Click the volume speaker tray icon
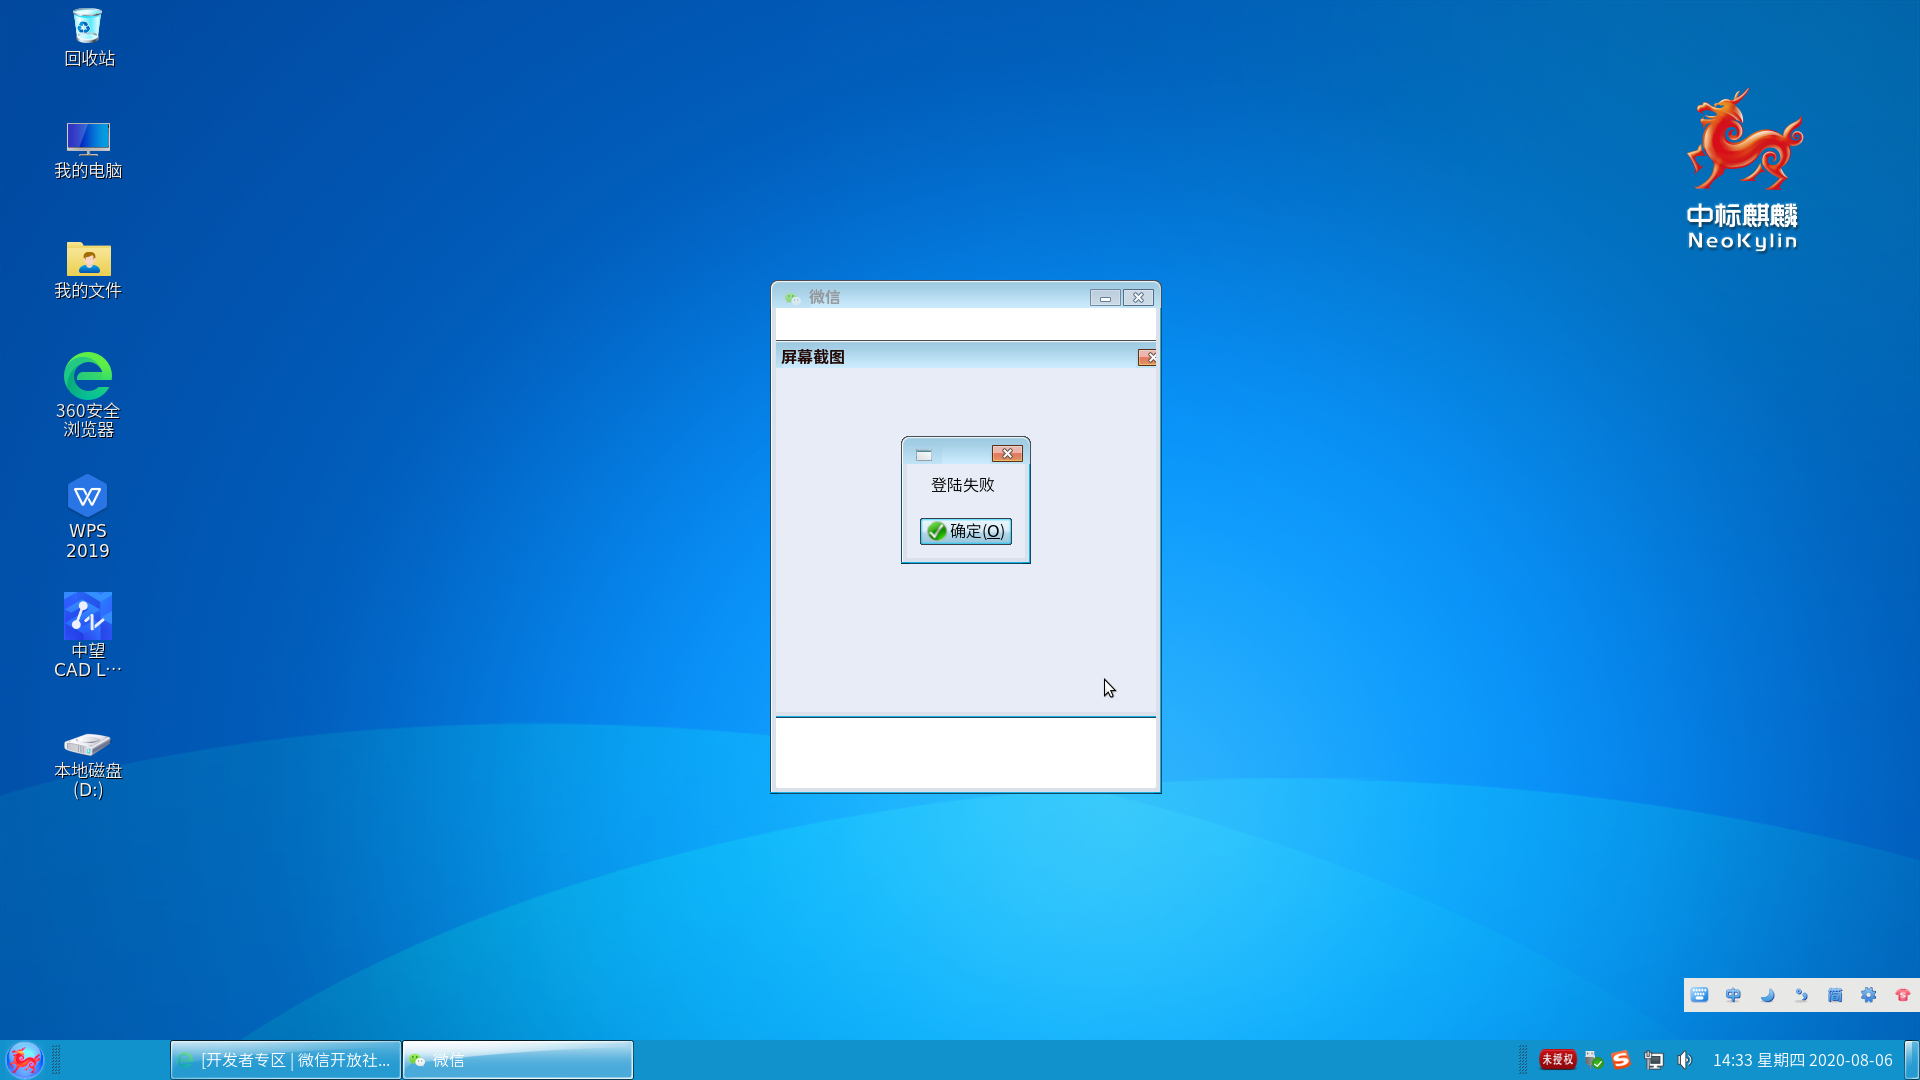The width and height of the screenshot is (1920, 1080). coord(1685,1060)
